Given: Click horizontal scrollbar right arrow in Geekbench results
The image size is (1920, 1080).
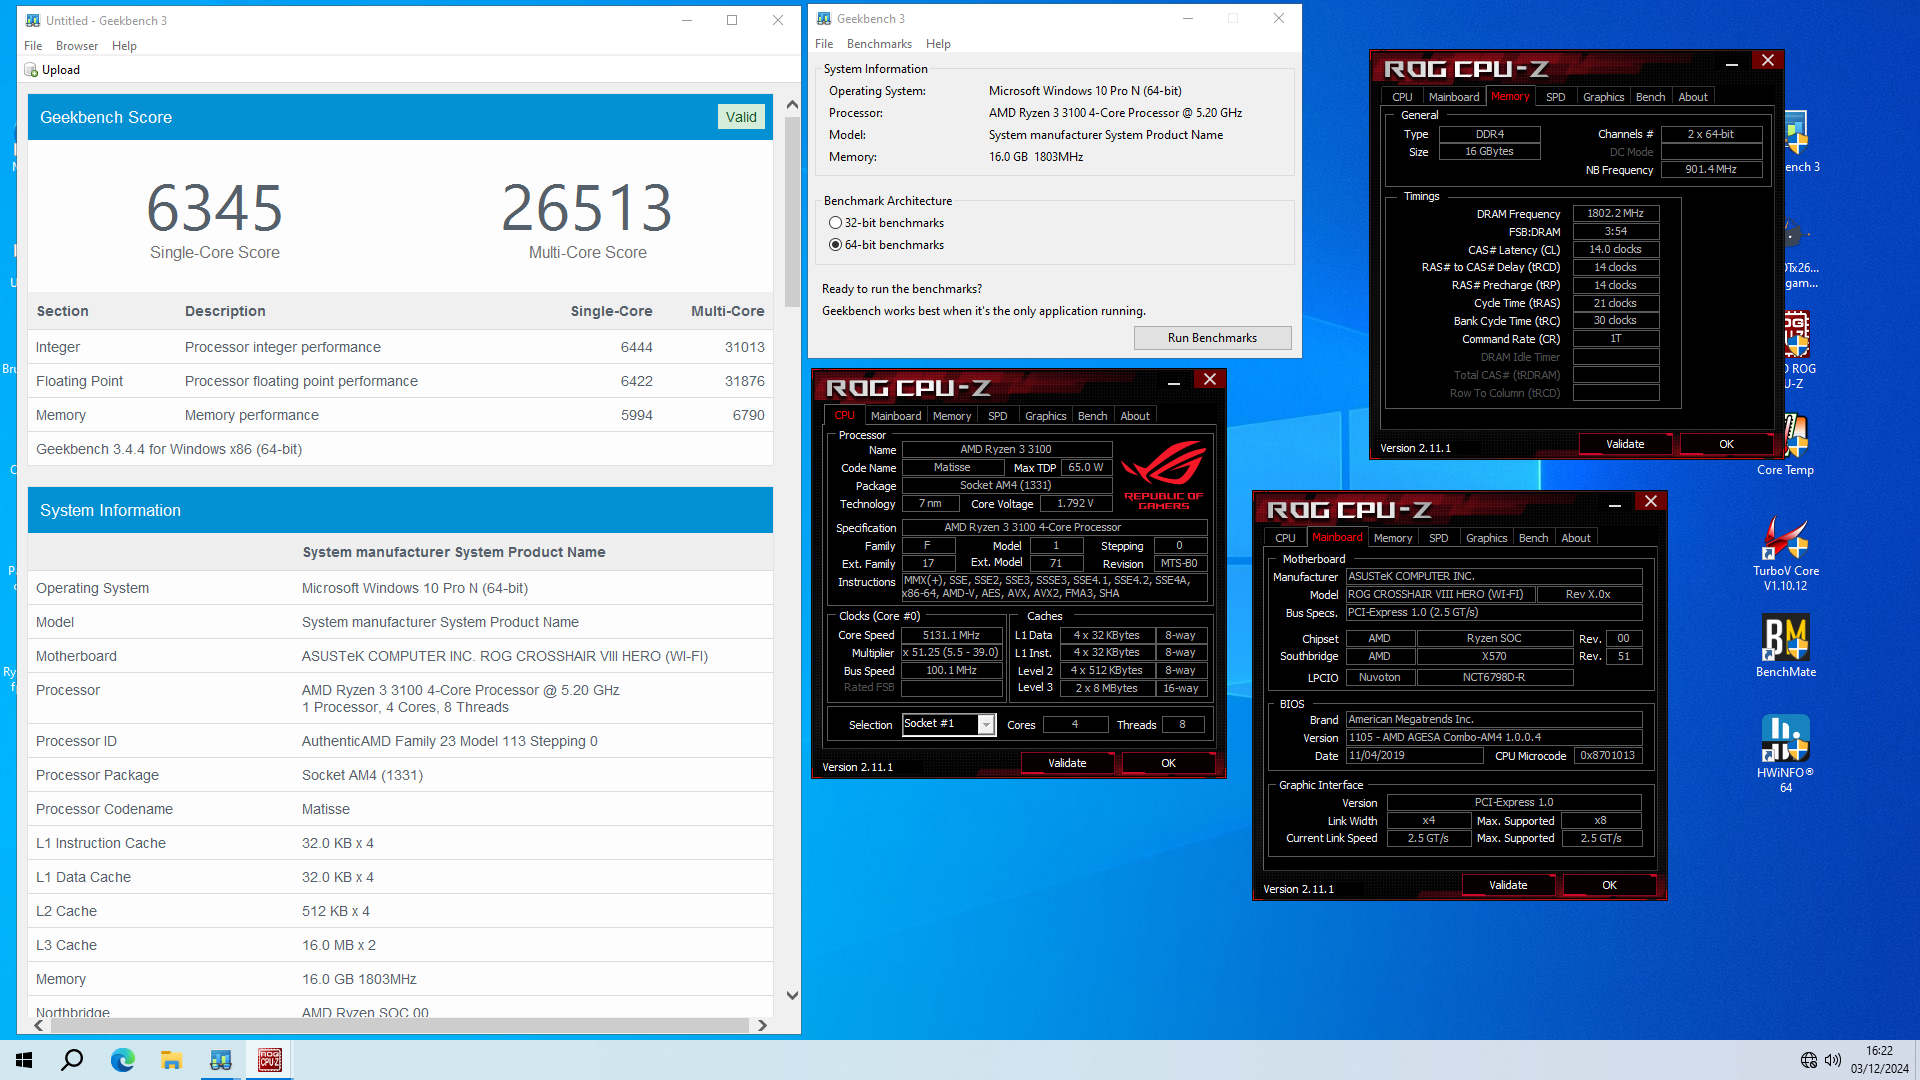Looking at the screenshot, I should coord(762,1025).
